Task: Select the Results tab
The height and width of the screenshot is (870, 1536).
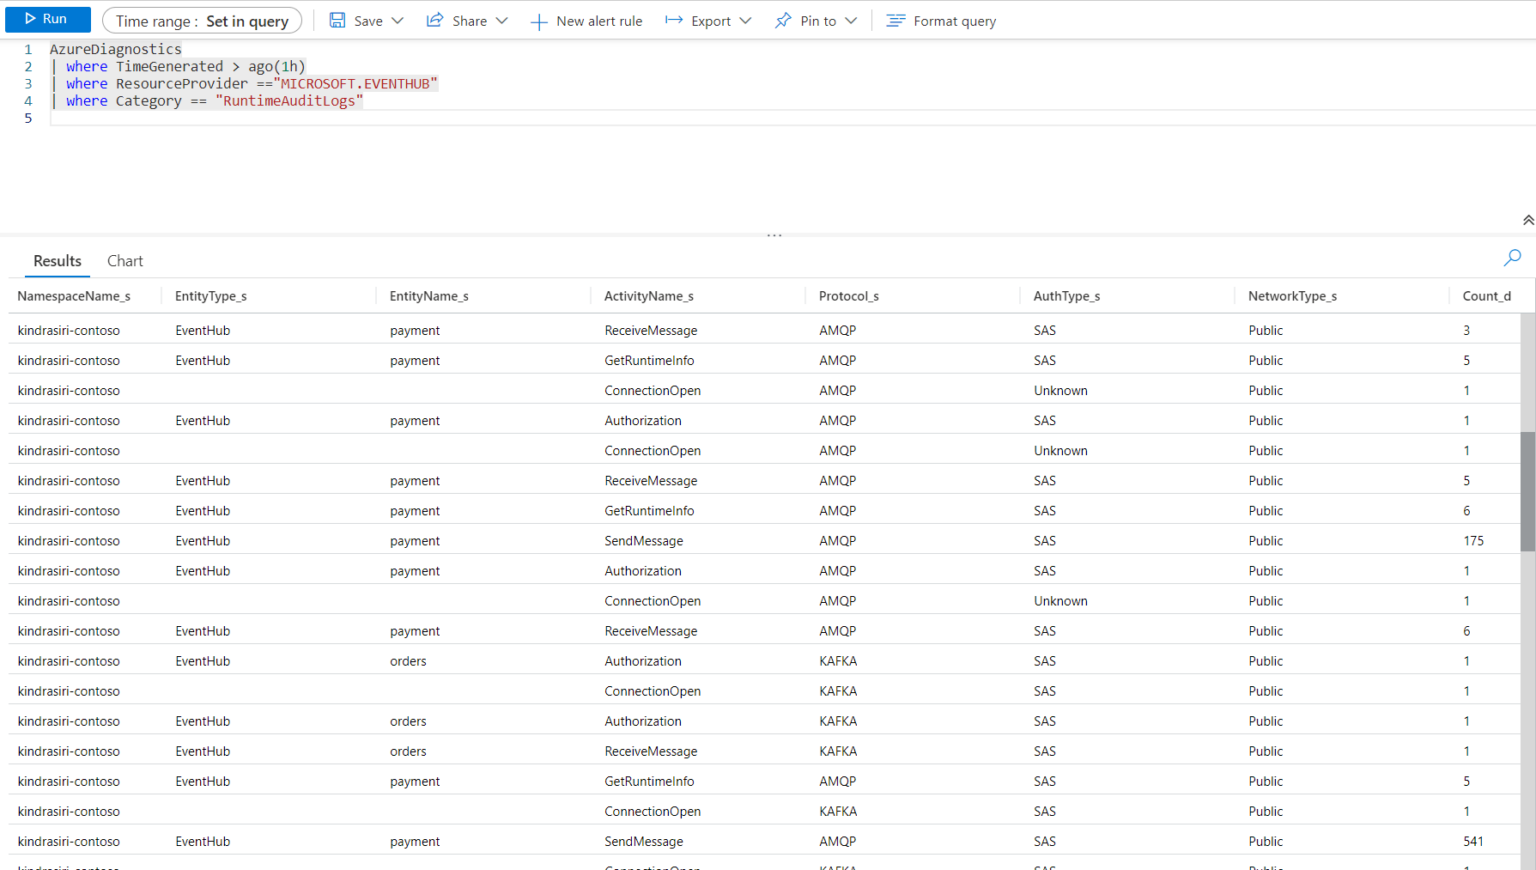Action: pos(57,261)
